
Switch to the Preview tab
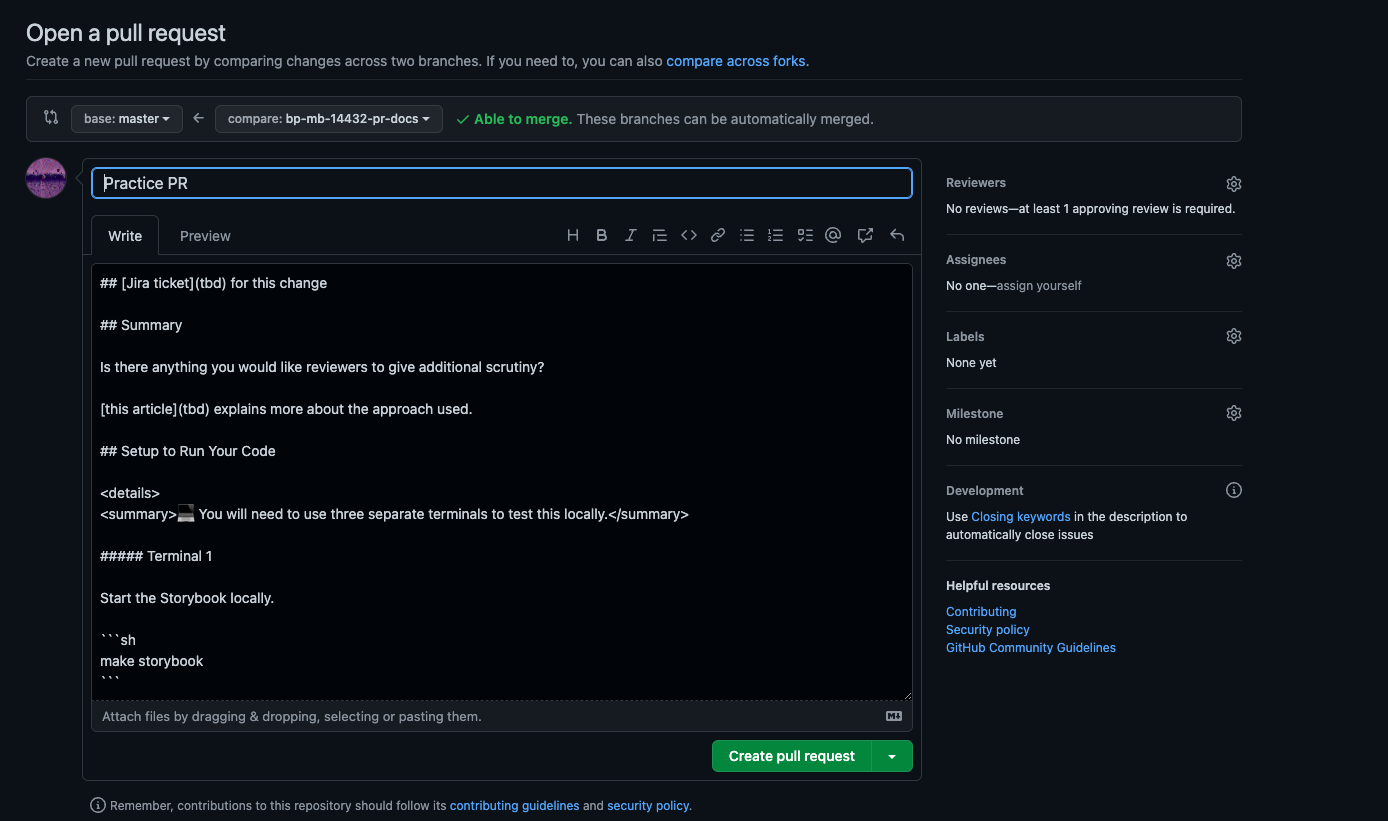[204, 235]
